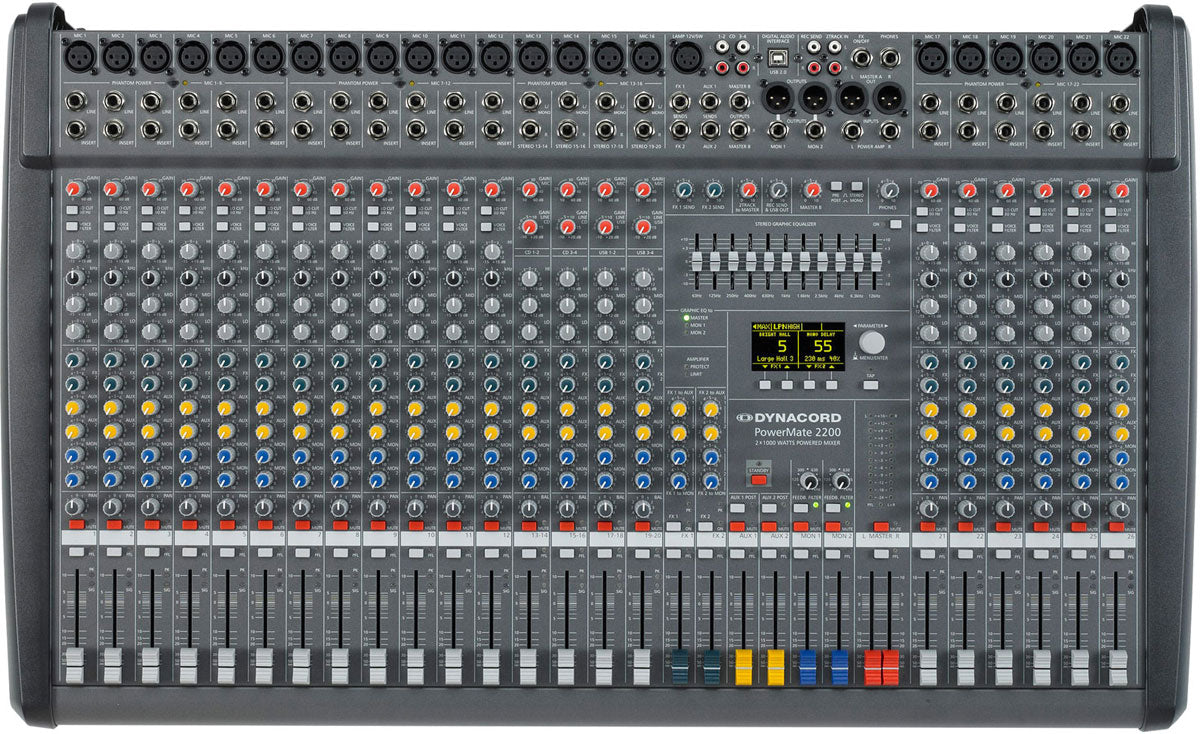This screenshot has height=734, width=1200.
Task: Toggle the FX 1 ON button
Action: click(673, 526)
